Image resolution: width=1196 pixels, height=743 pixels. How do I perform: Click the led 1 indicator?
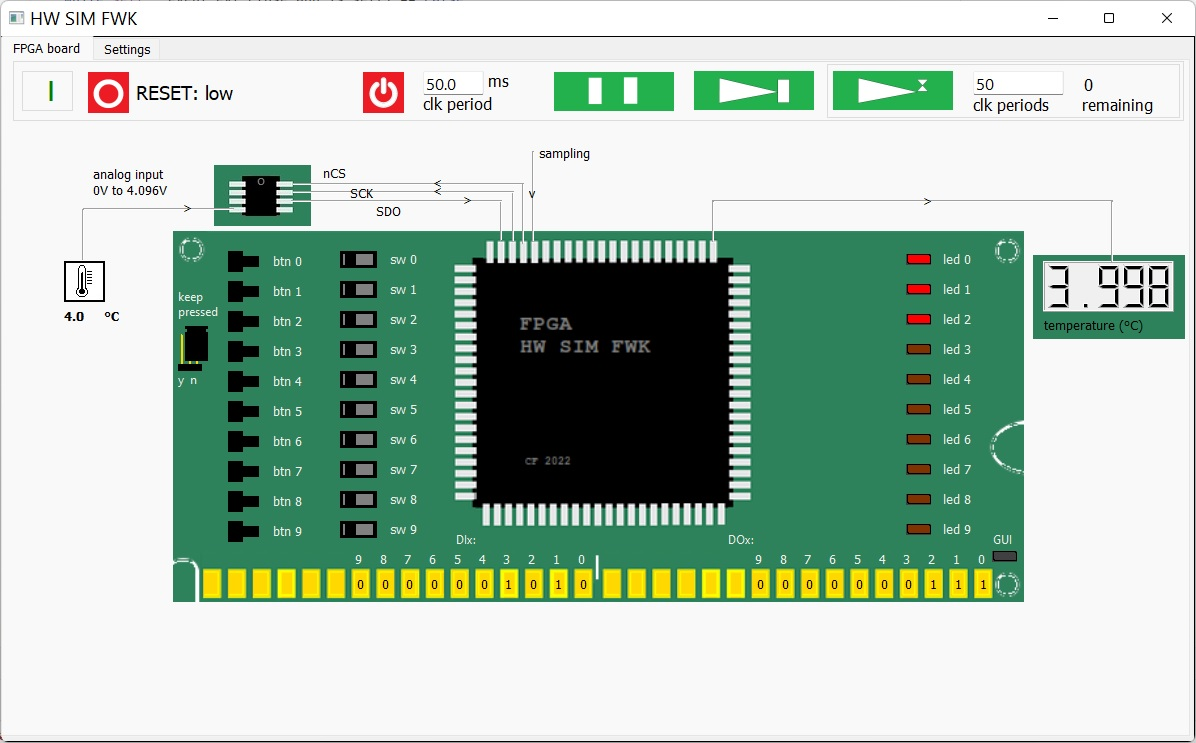pyautogui.click(x=918, y=289)
